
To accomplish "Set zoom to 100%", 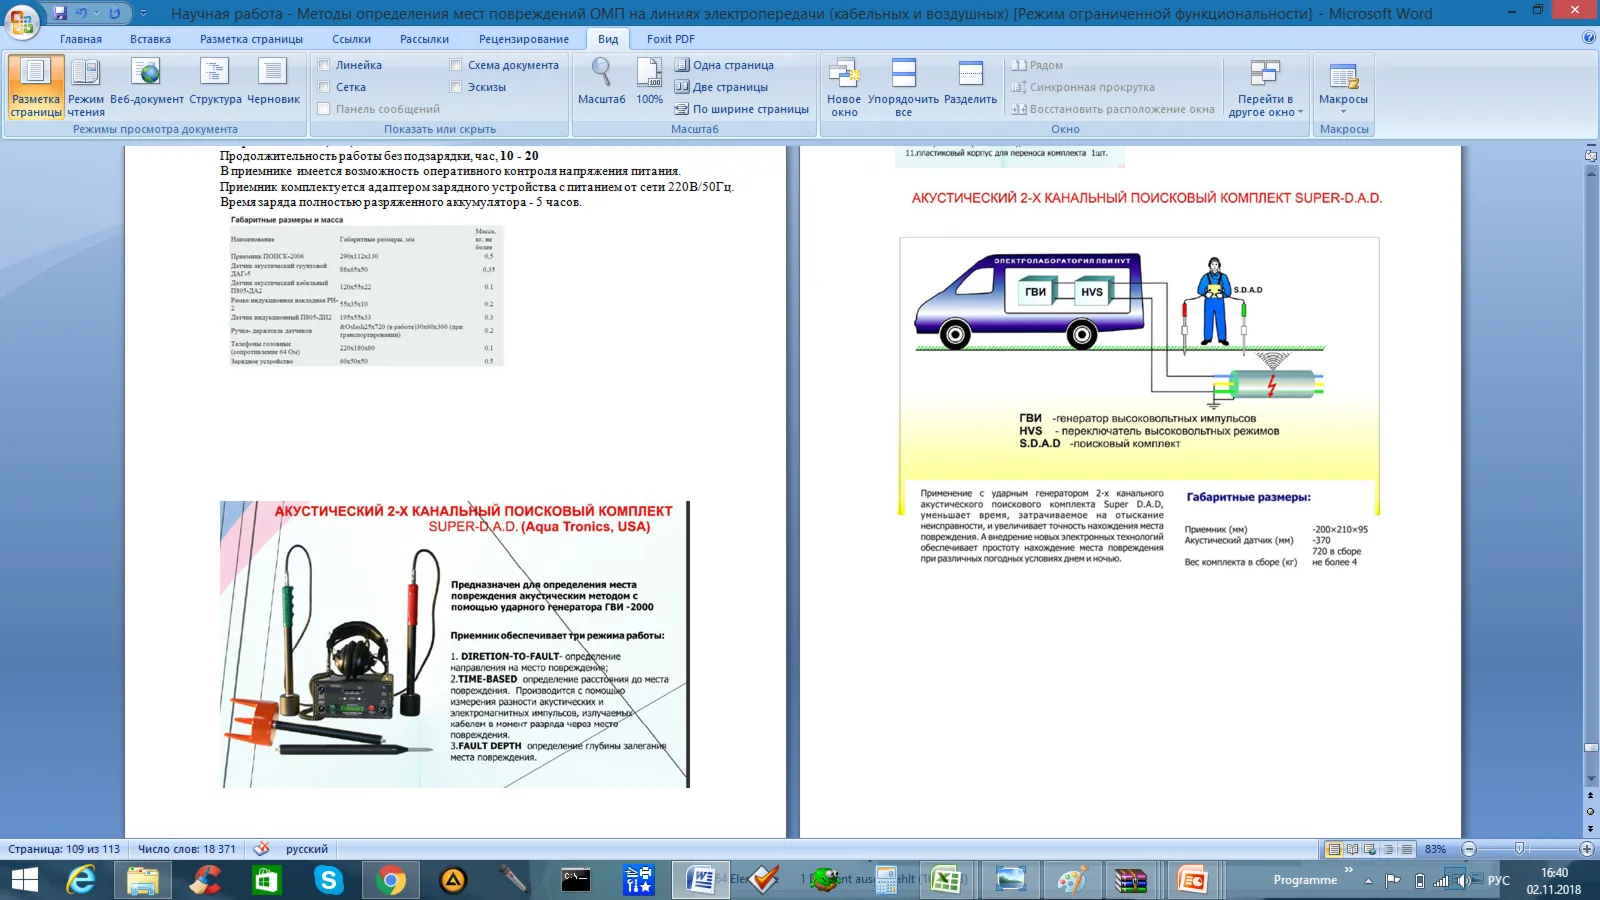I will [650, 82].
